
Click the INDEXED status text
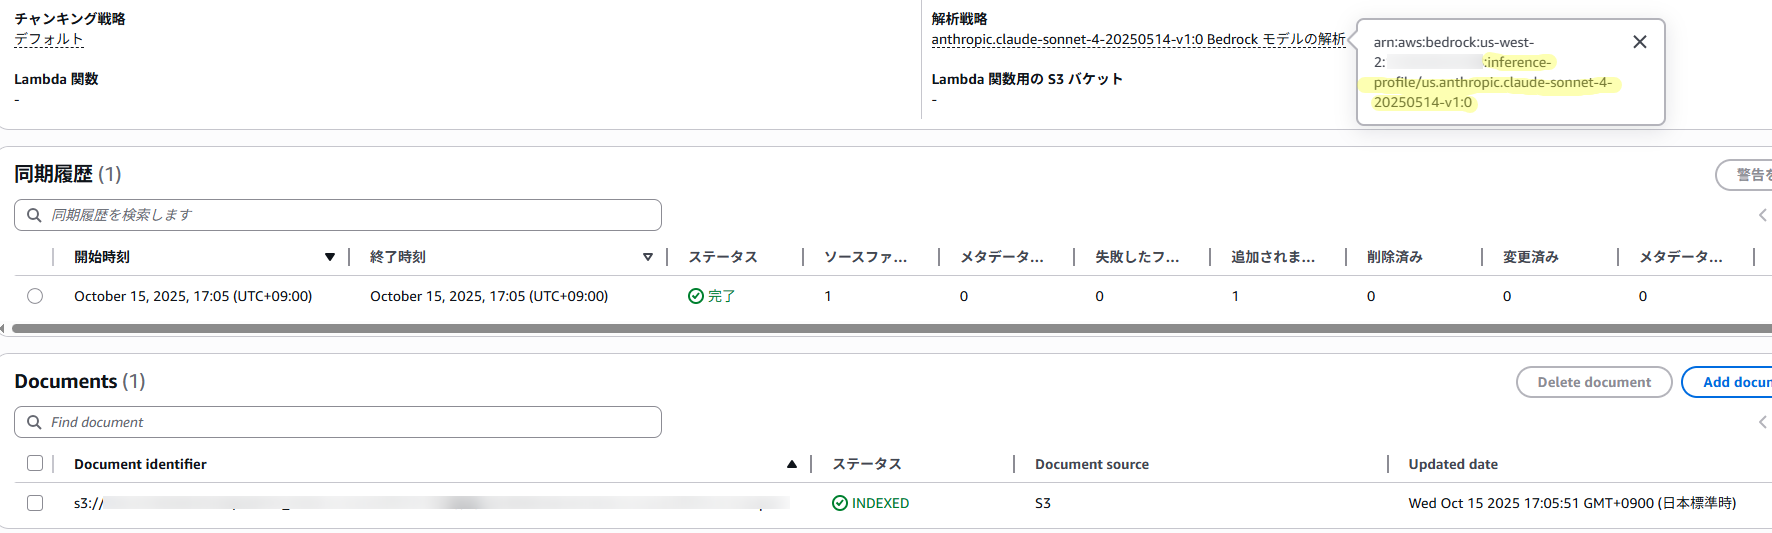(x=881, y=503)
